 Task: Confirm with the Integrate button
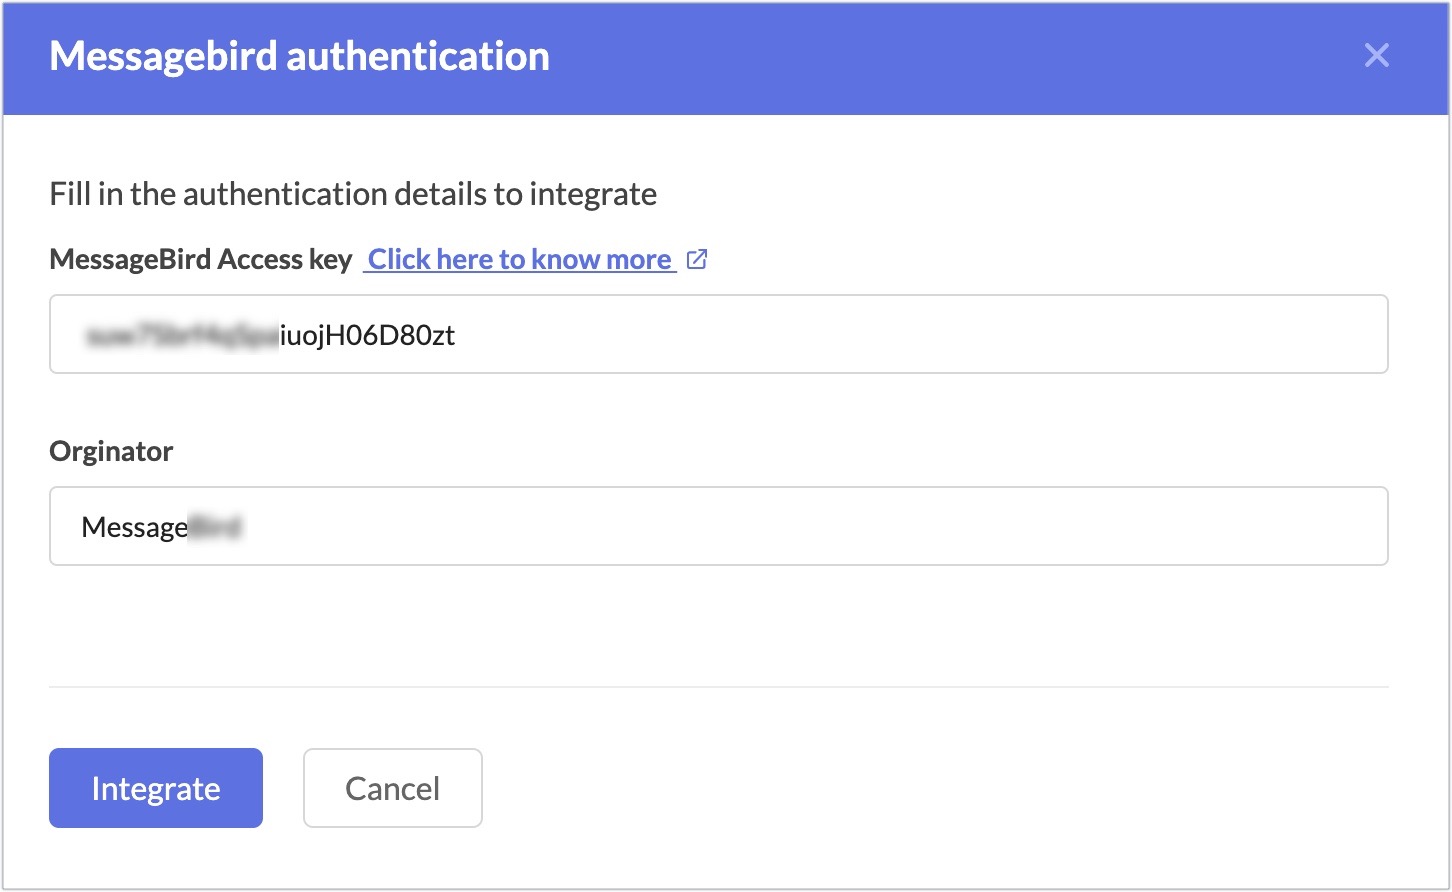156,788
